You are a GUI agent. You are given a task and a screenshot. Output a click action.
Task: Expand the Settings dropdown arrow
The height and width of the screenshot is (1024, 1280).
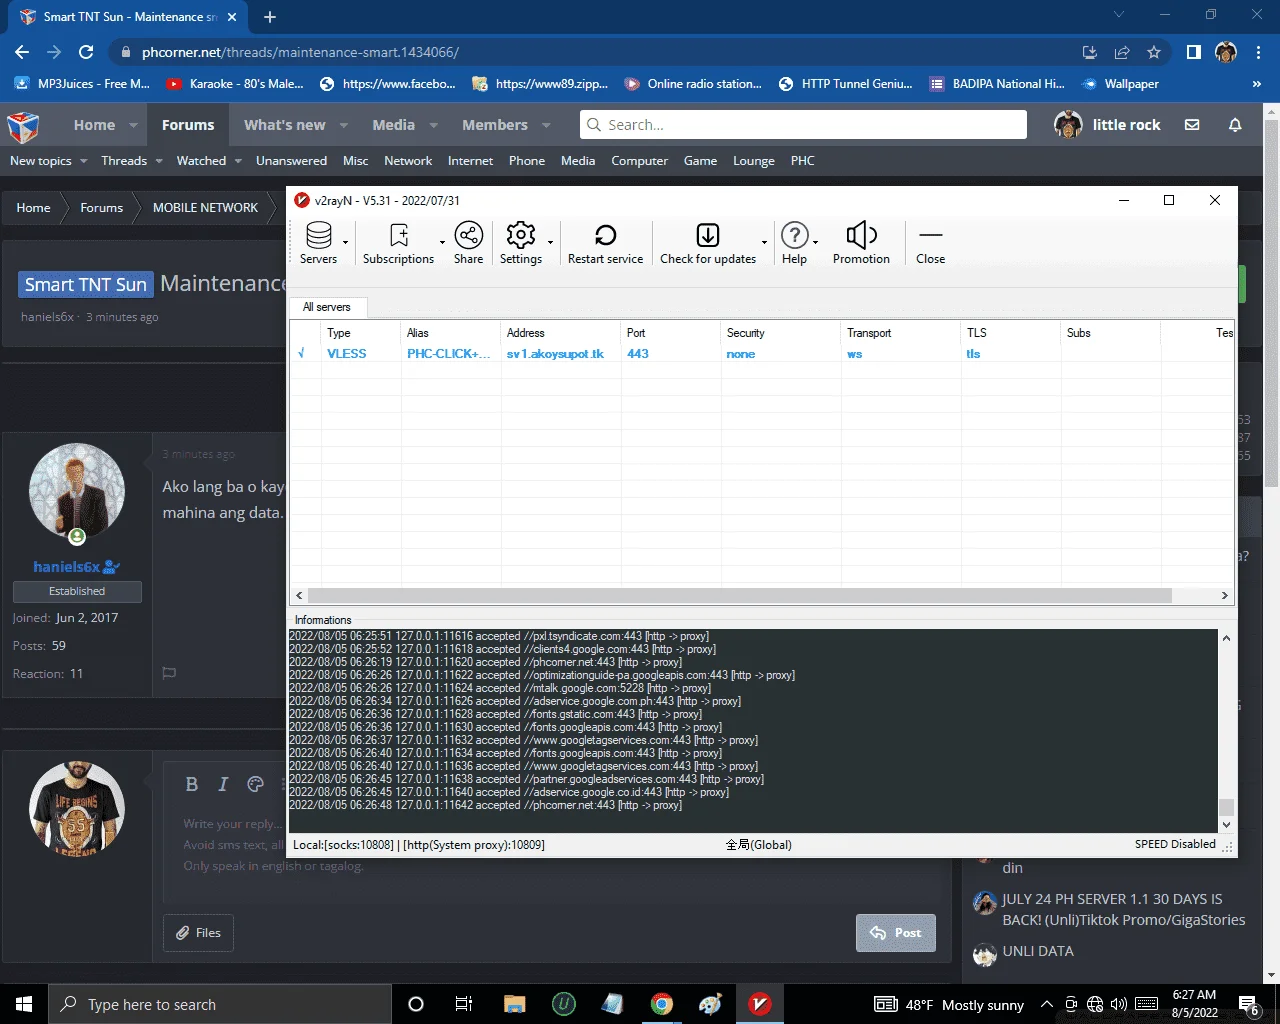tap(550, 243)
